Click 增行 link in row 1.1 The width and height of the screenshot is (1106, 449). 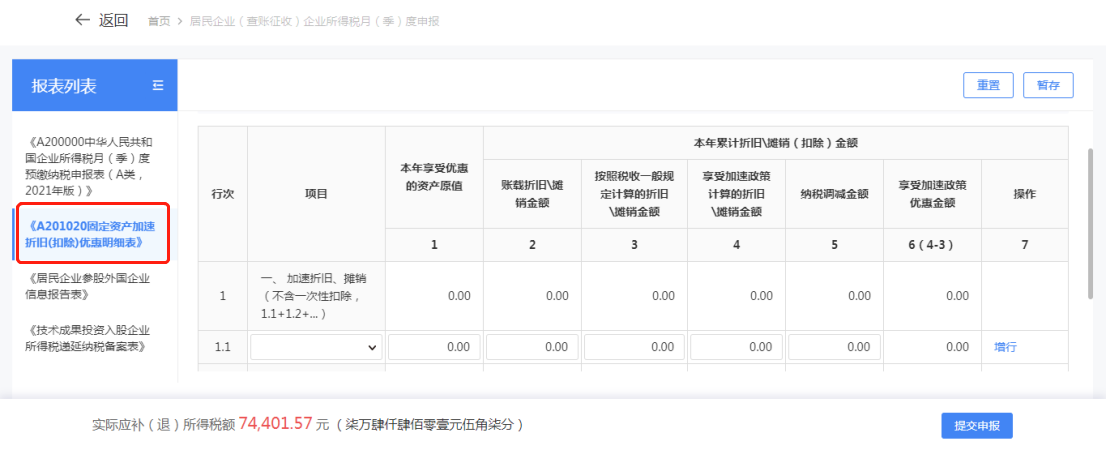click(x=1005, y=347)
